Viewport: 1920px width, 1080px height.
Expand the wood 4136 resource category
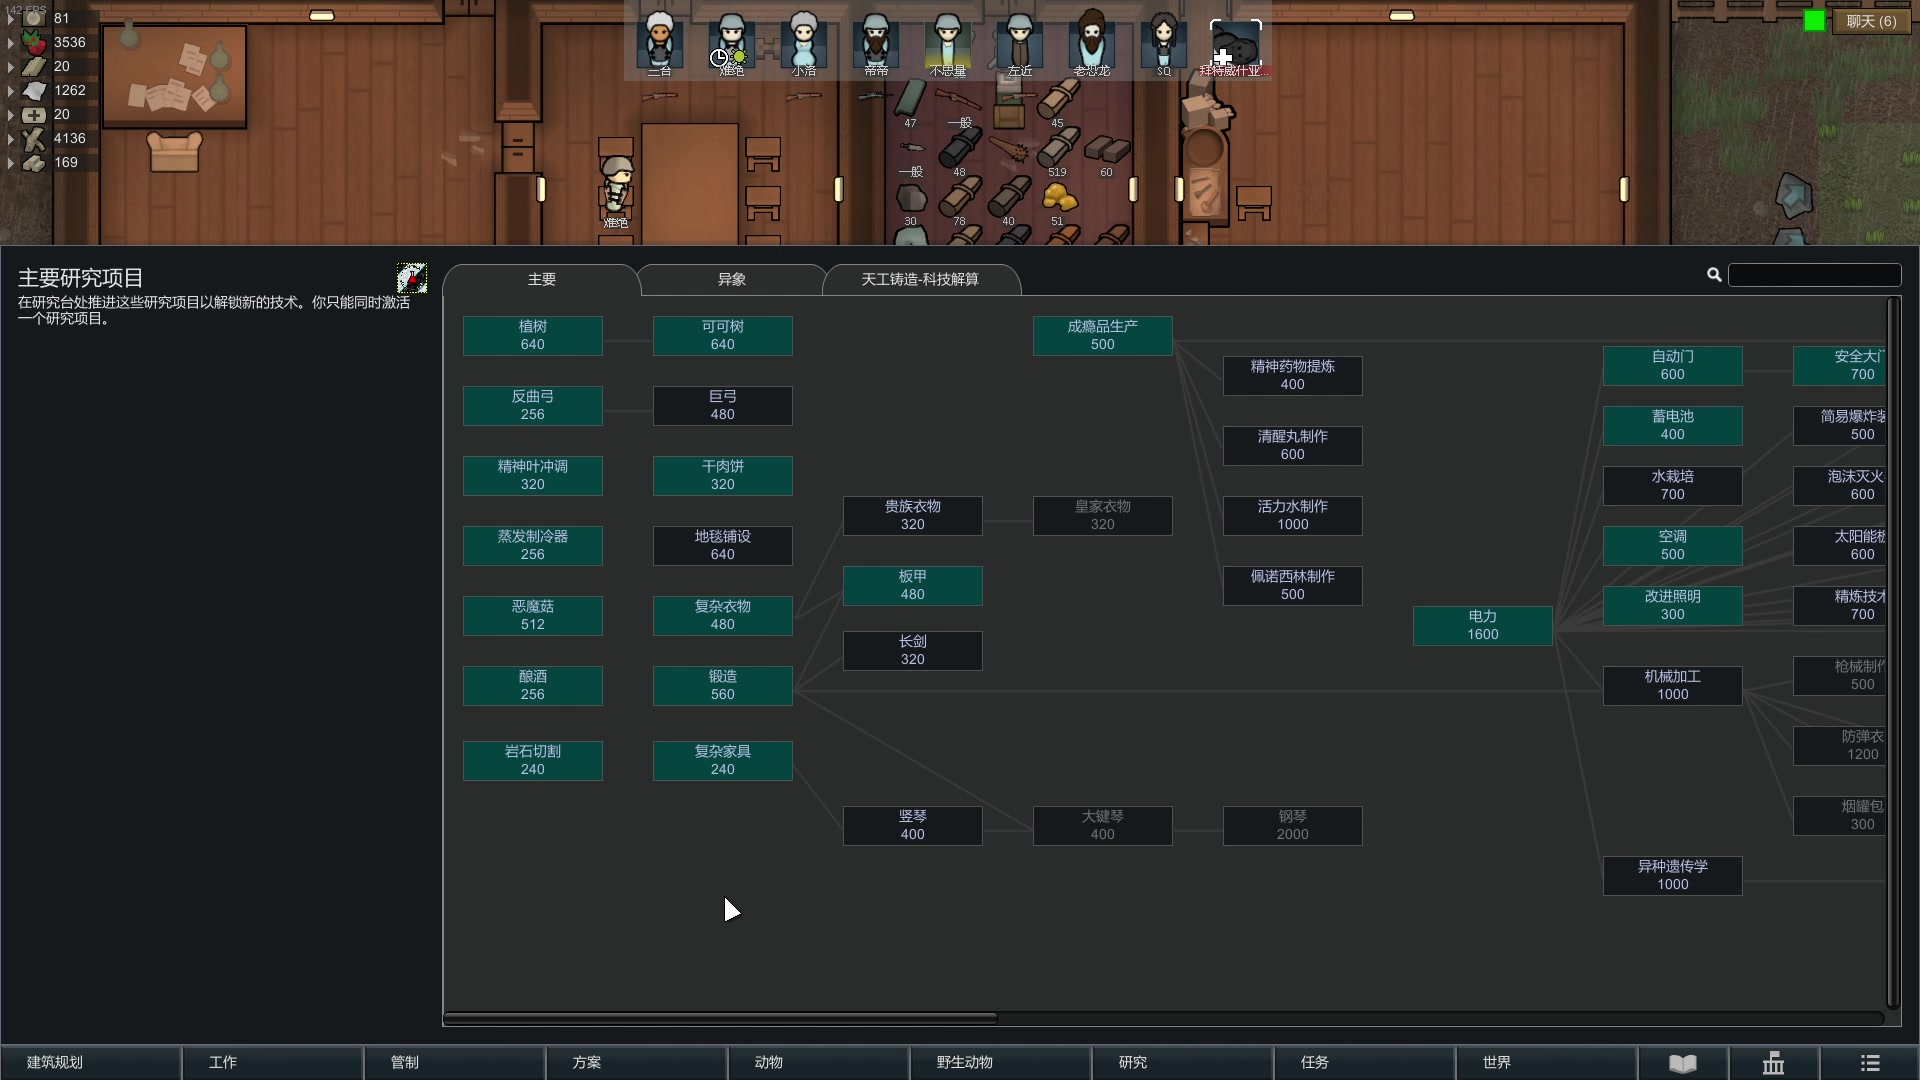10,138
